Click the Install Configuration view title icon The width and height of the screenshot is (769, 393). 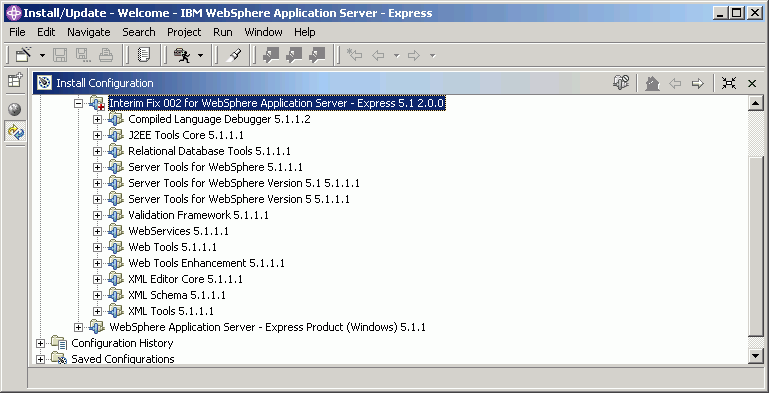(45, 83)
